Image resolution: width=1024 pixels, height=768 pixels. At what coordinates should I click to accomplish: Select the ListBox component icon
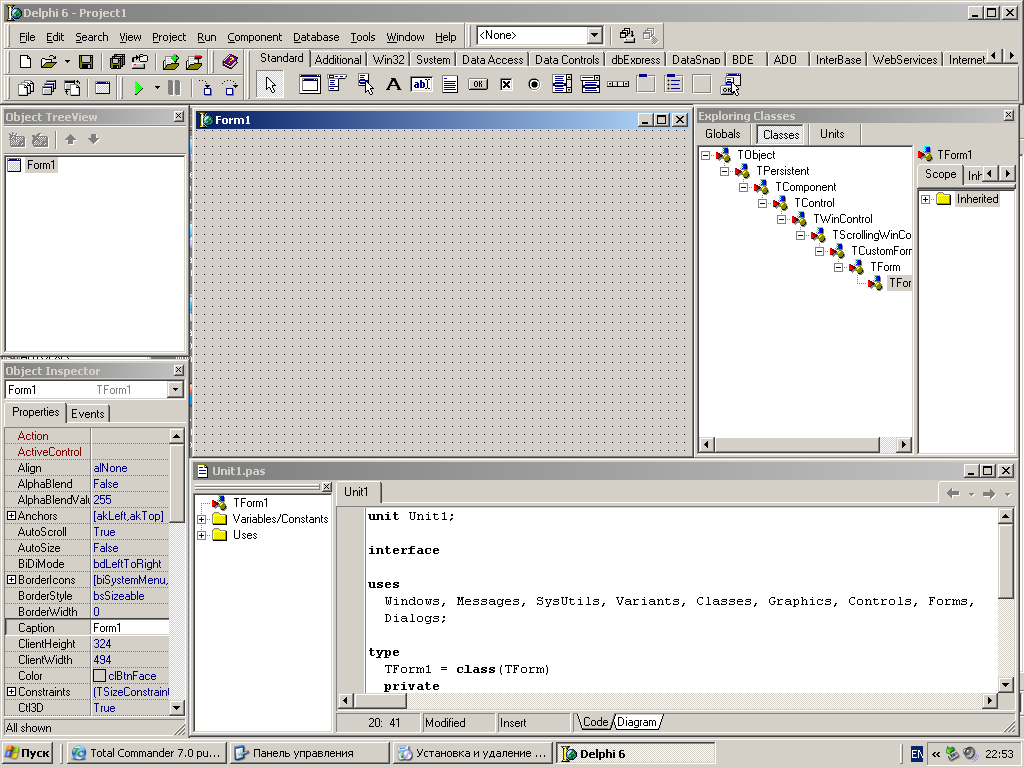pyautogui.click(x=562, y=84)
